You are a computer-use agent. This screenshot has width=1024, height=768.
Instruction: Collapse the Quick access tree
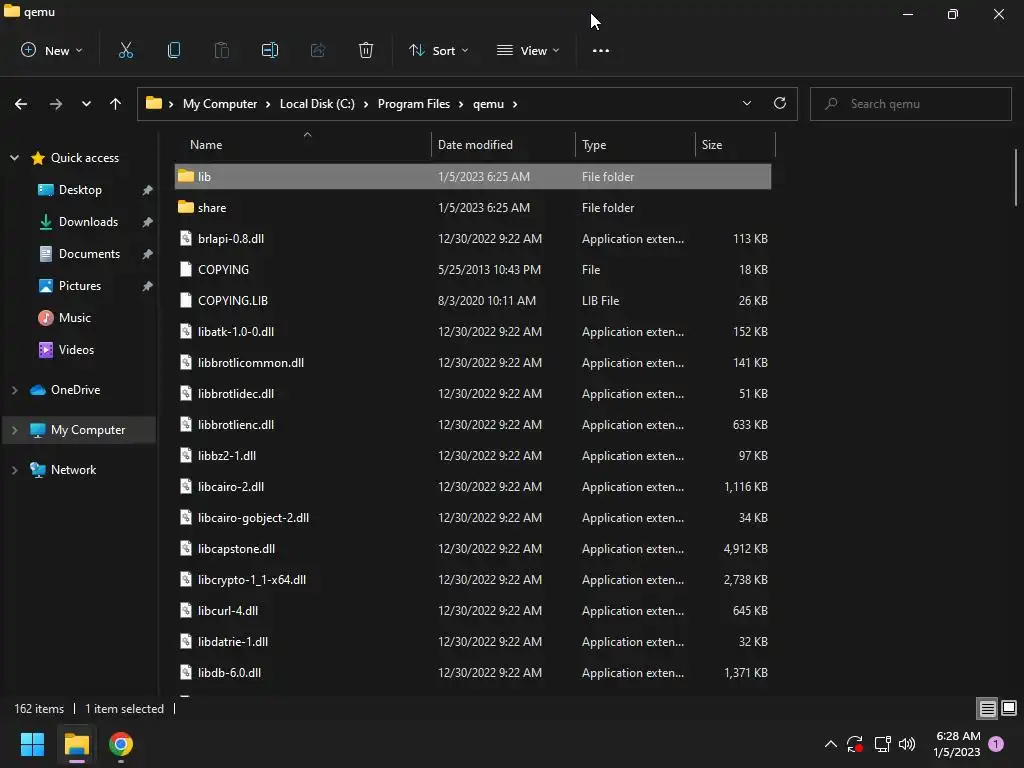coord(14,158)
